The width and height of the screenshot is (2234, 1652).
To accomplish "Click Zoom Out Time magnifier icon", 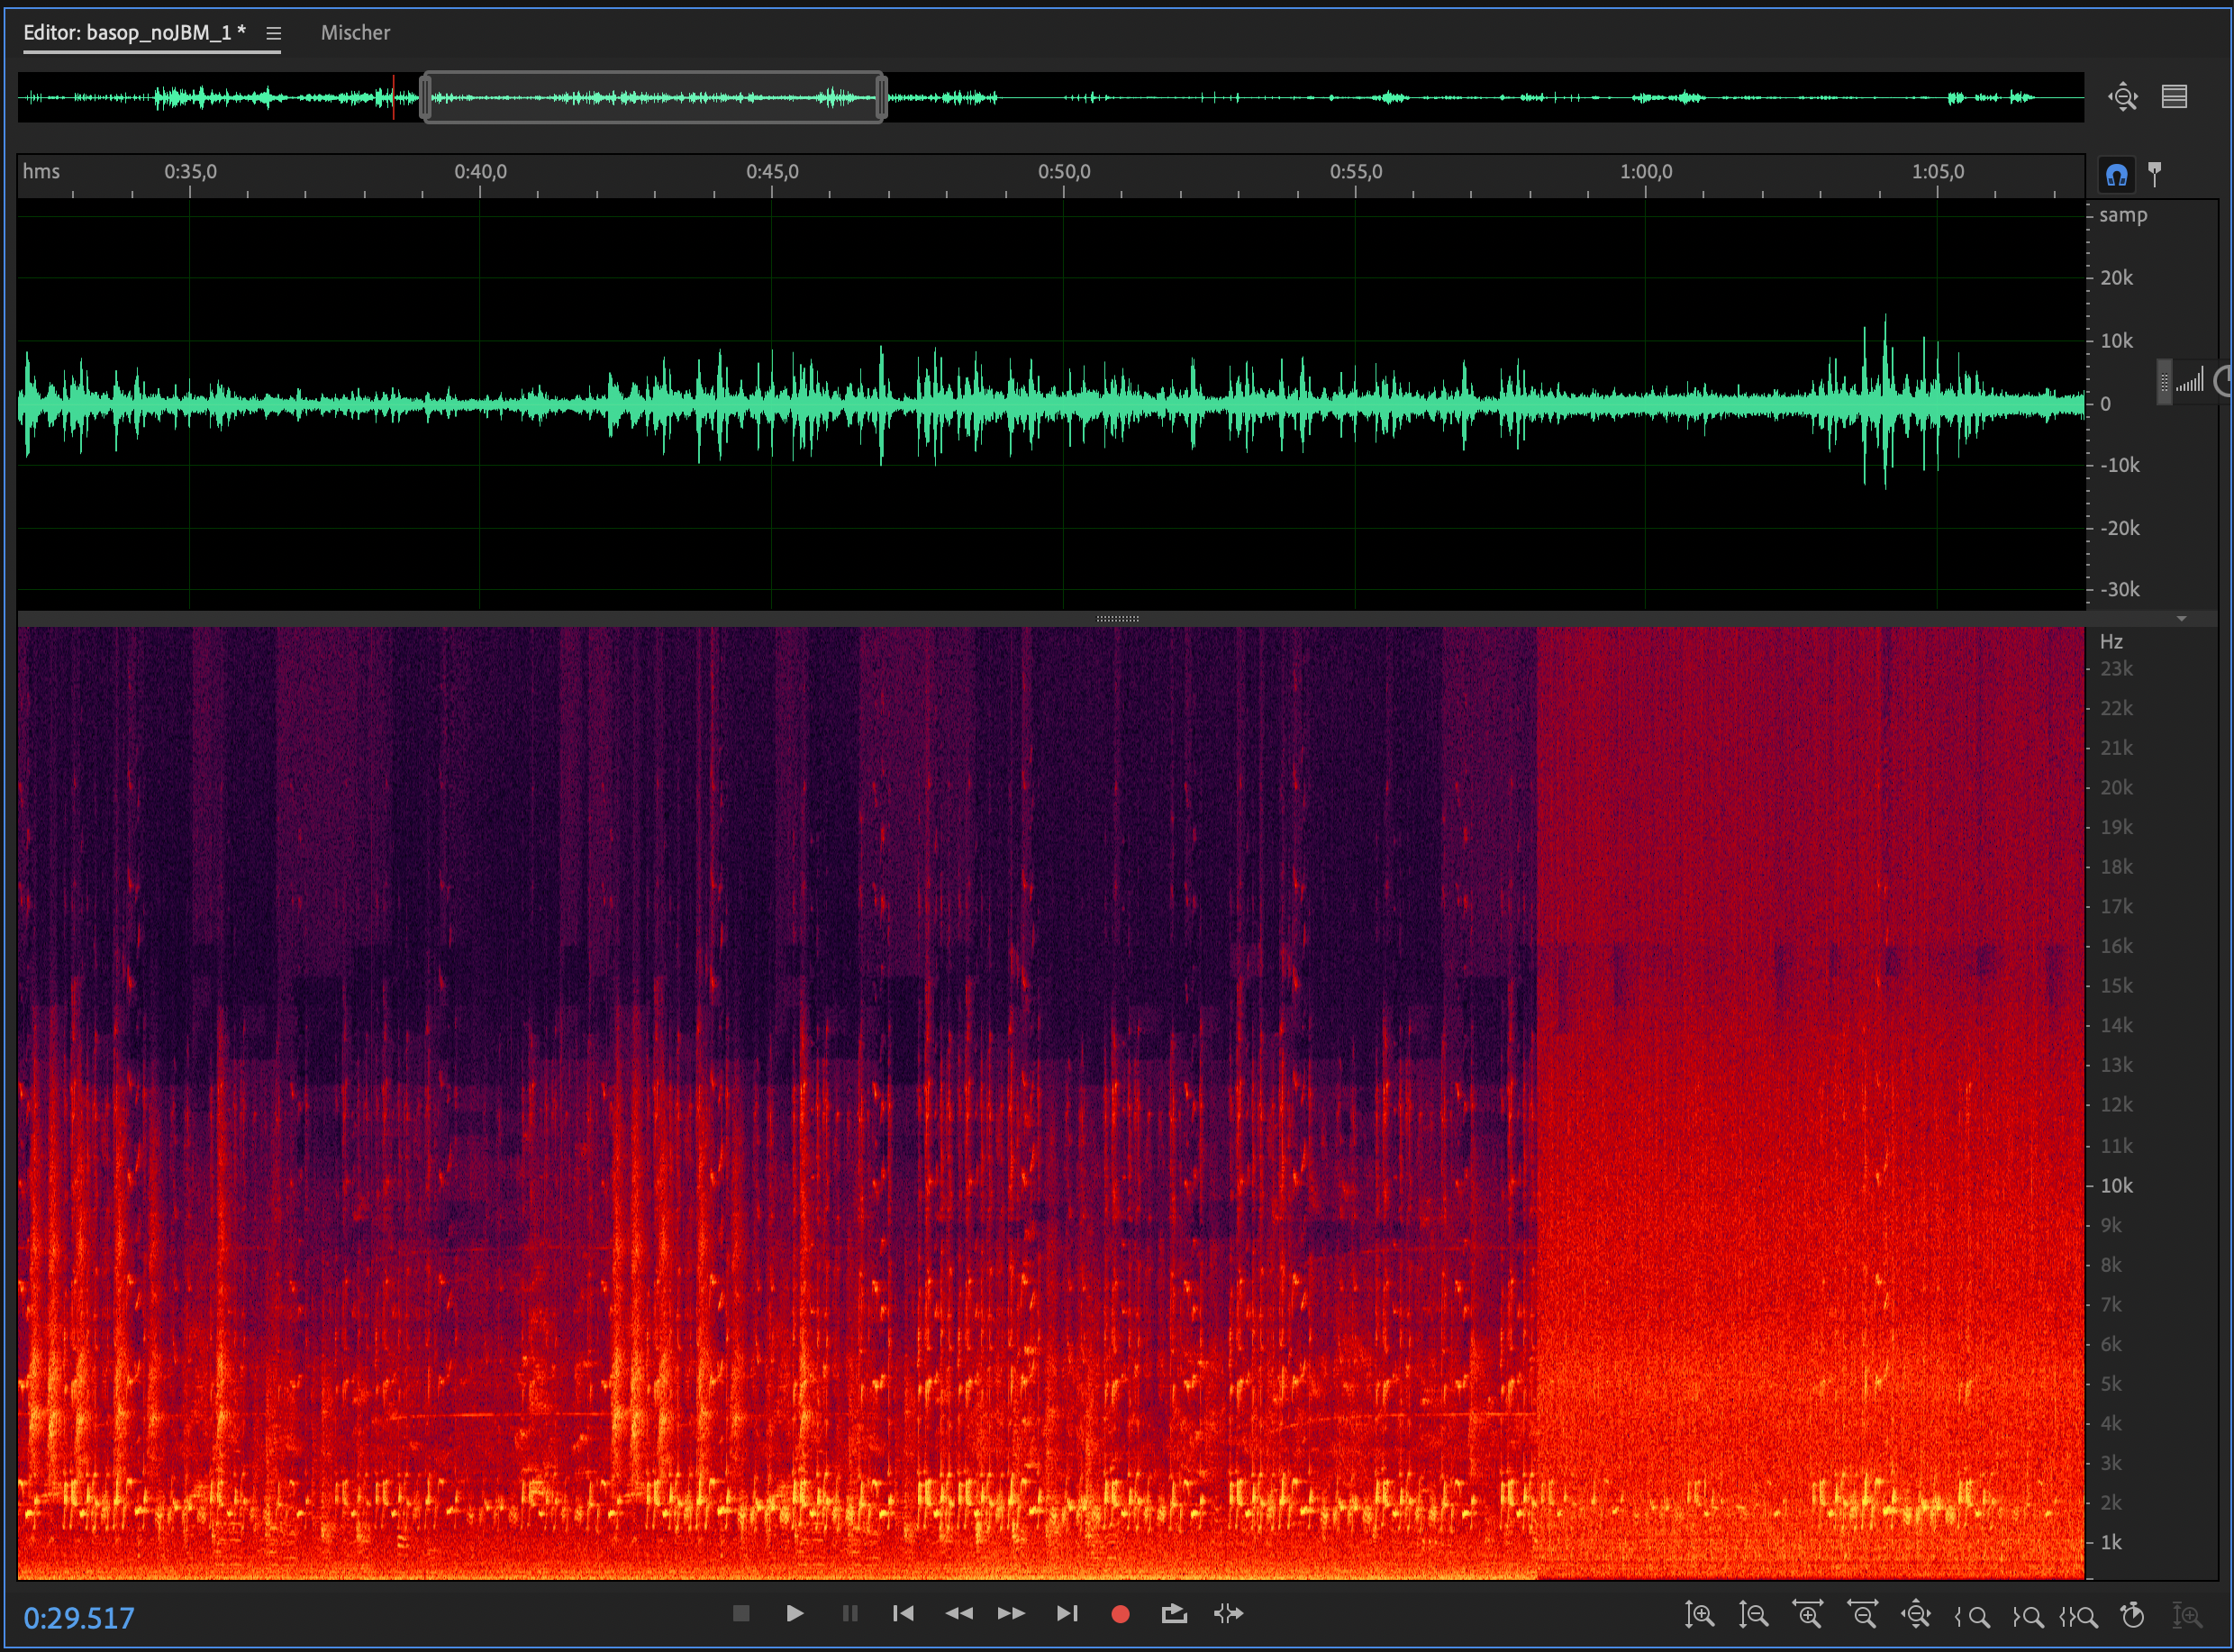I will [x=1862, y=1614].
